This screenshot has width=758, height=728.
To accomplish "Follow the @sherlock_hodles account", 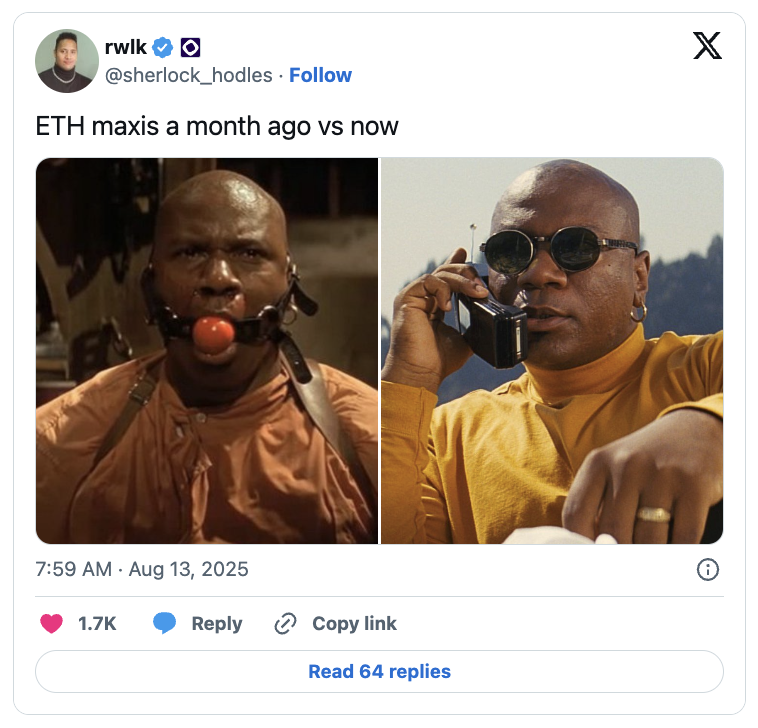I will pyautogui.click(x=320, y=75).
